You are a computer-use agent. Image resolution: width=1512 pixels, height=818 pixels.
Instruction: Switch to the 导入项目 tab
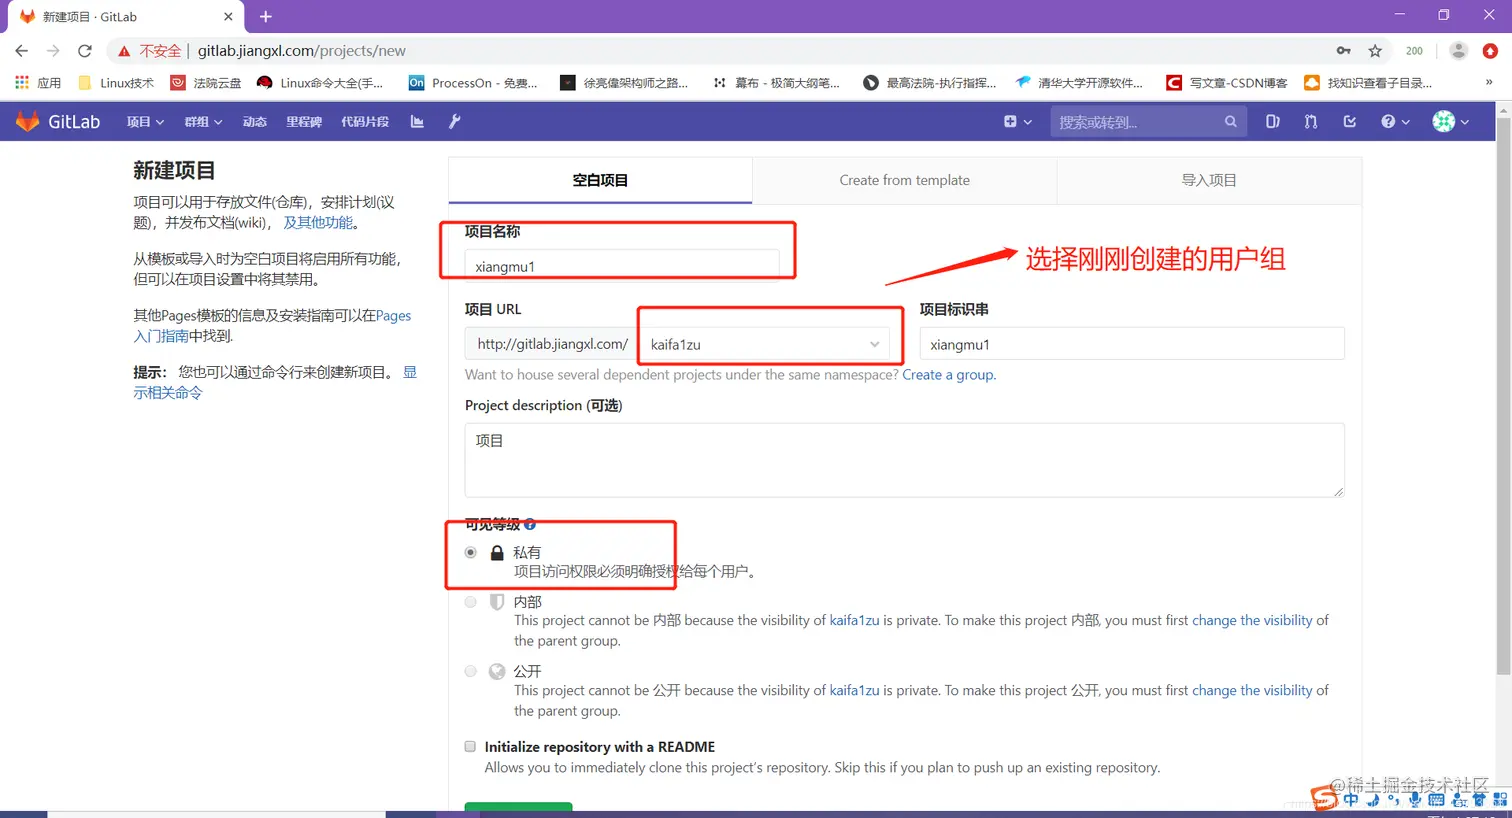pyautogui.click(x=1209, y=180)
